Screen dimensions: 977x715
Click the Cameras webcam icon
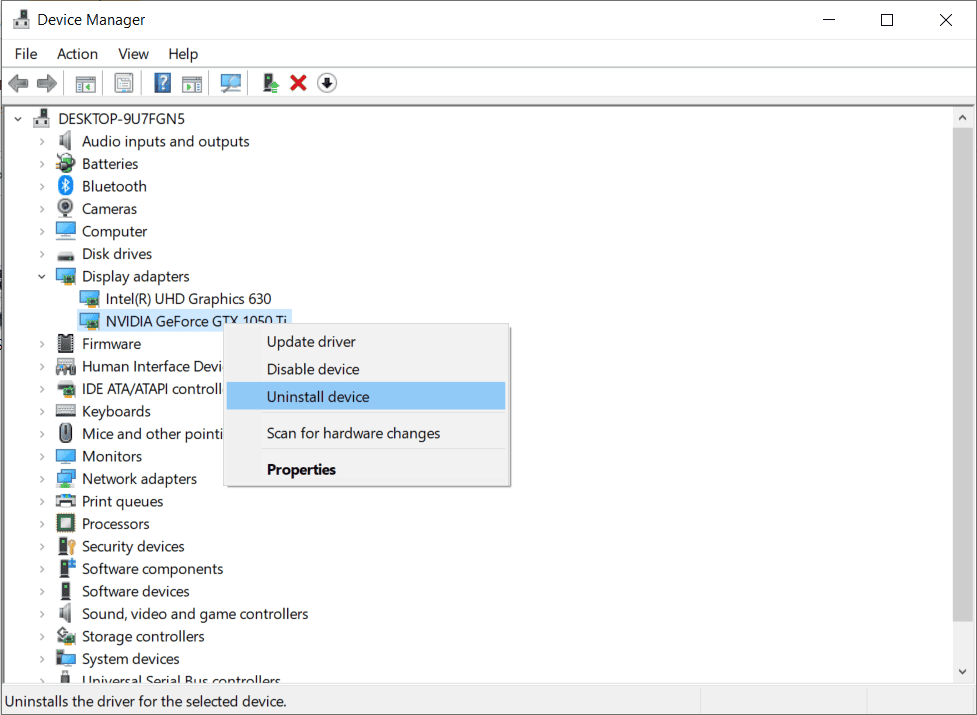[65, 208]
